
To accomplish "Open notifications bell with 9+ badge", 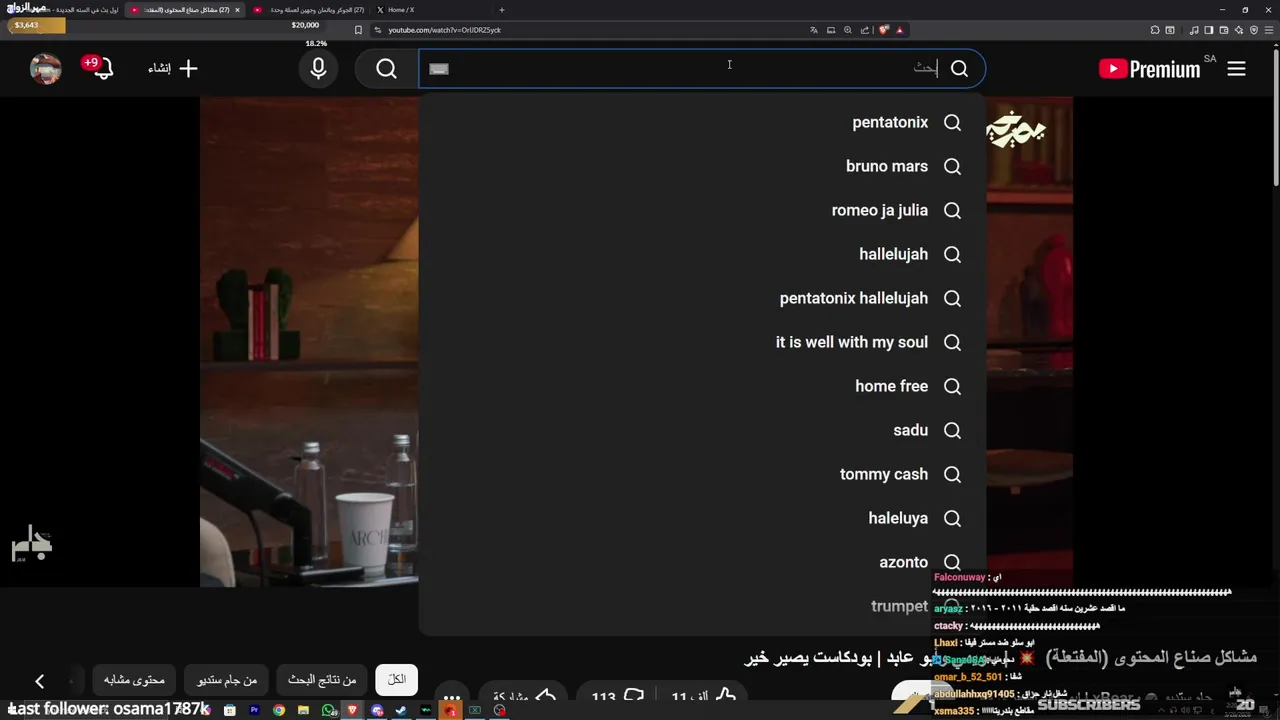I will (99, 68).
